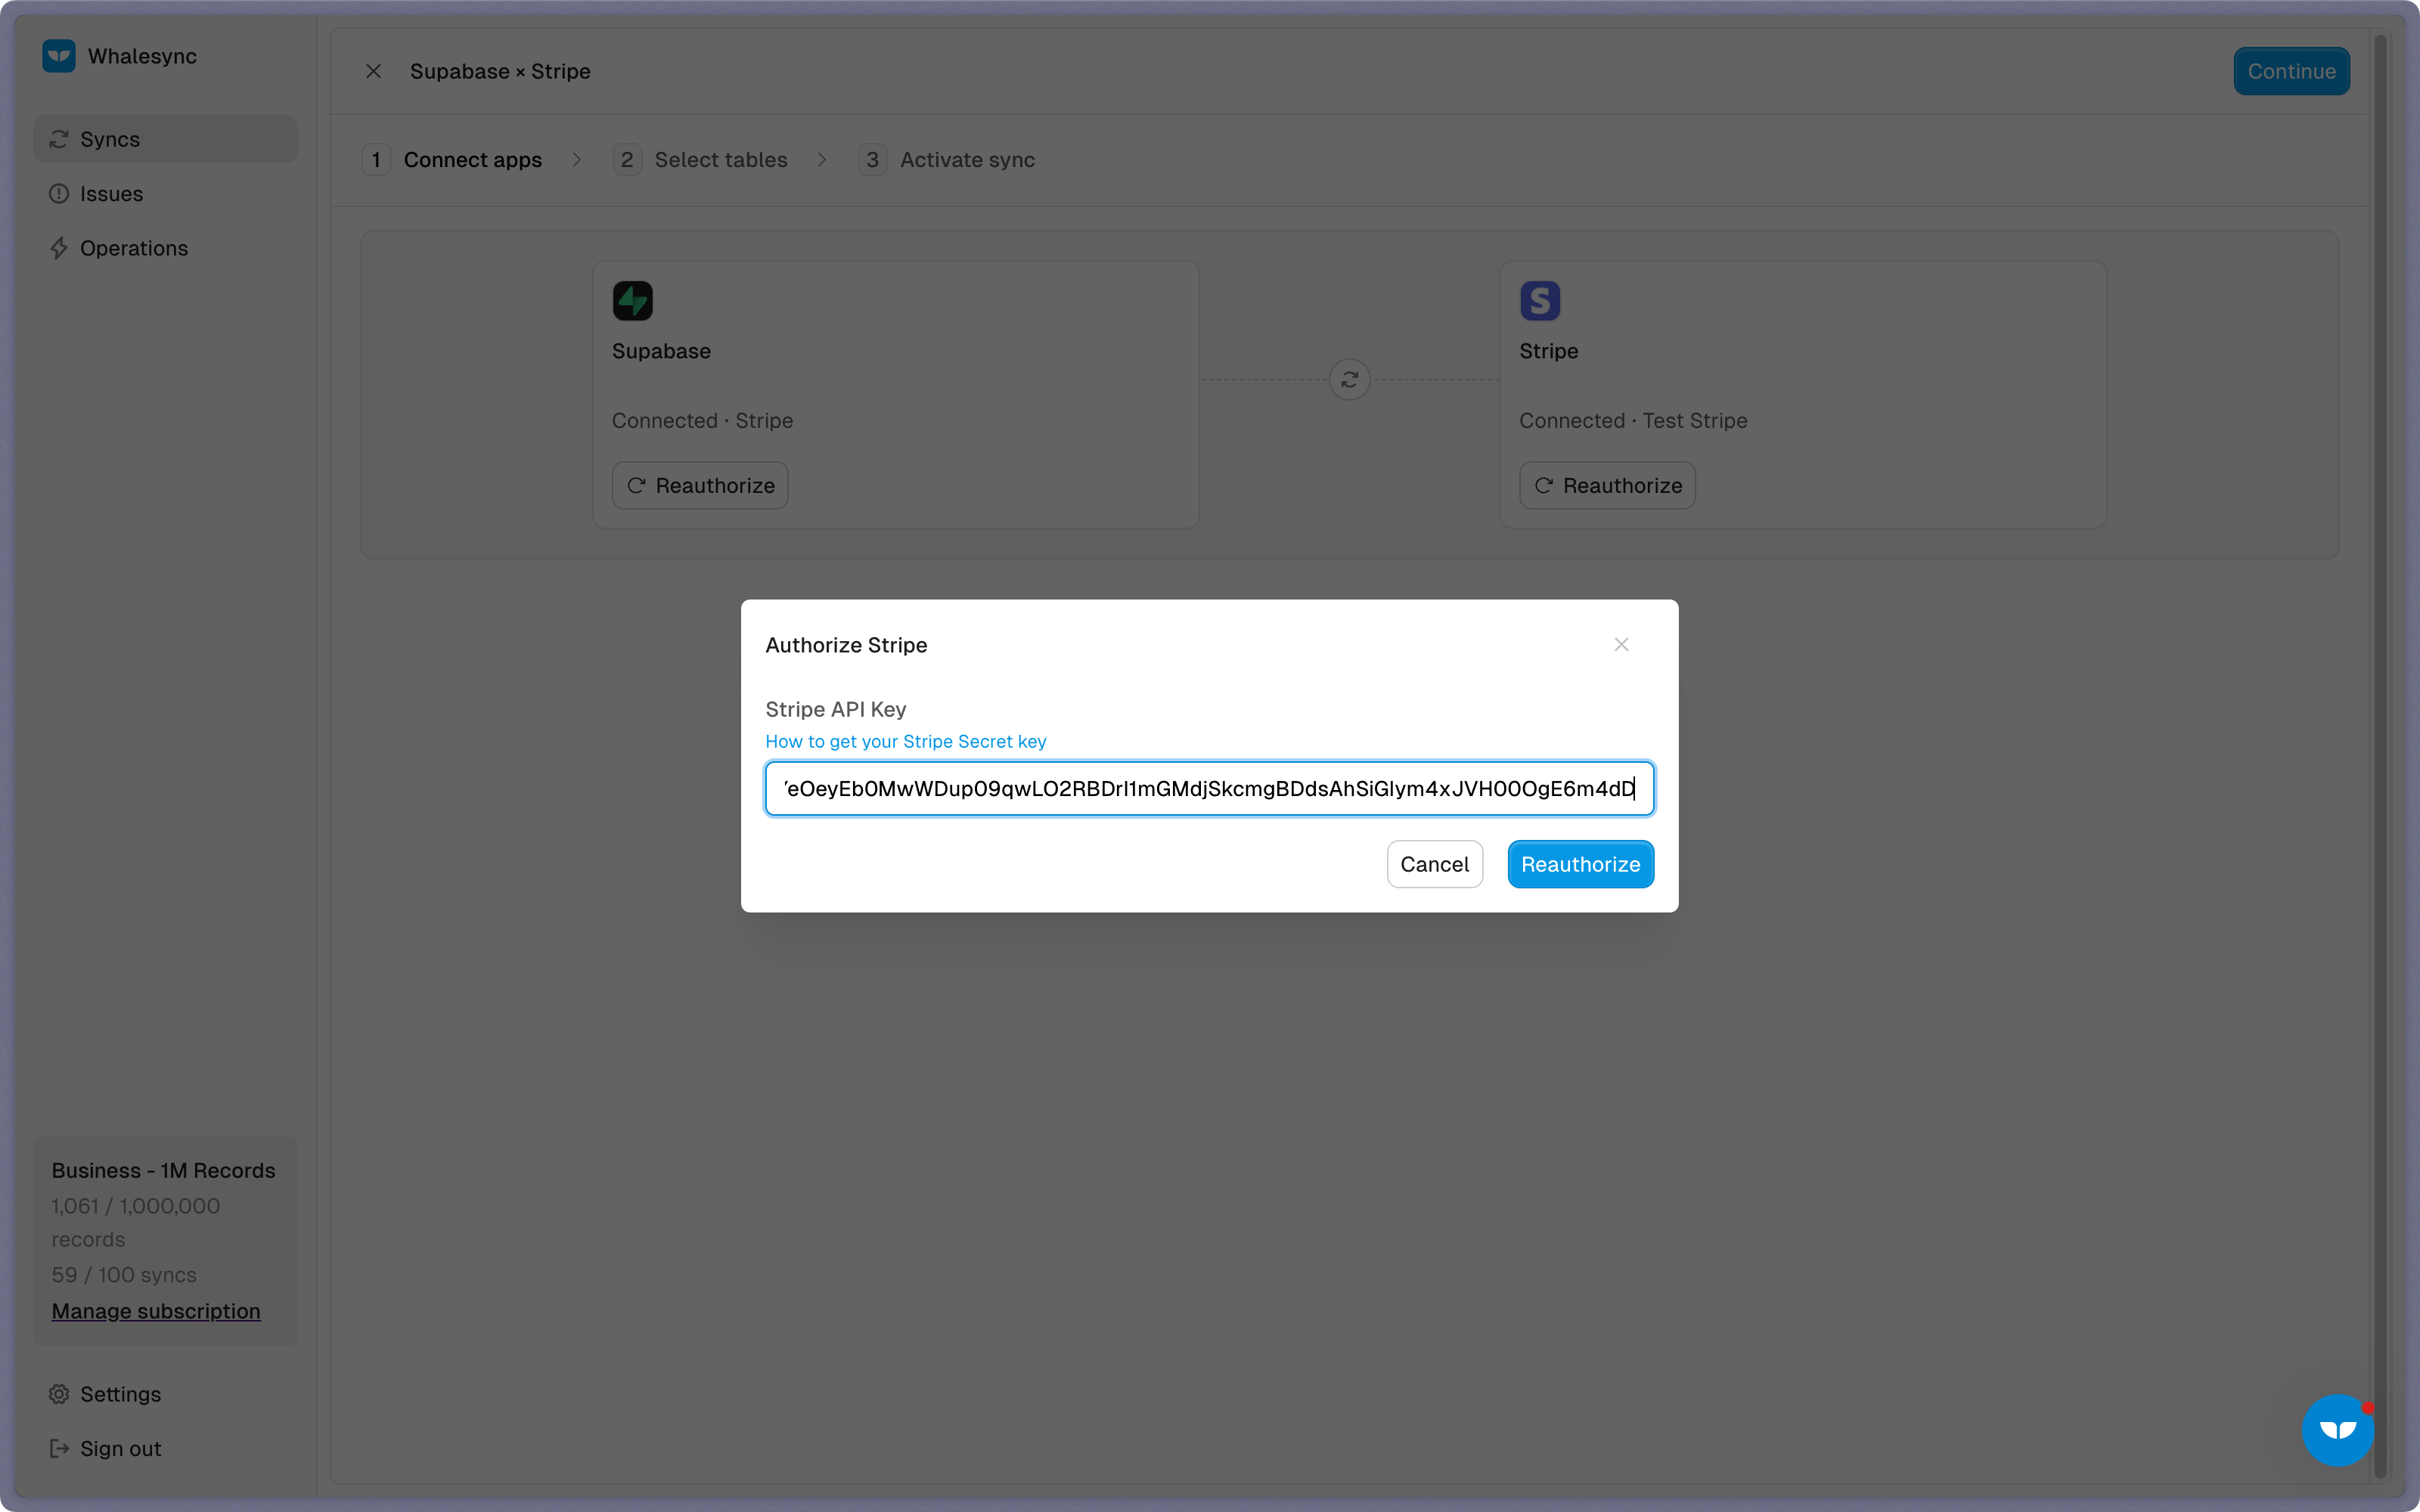Select step 1 Connect apps
2420x1512 pixels.
click(453, 160)
